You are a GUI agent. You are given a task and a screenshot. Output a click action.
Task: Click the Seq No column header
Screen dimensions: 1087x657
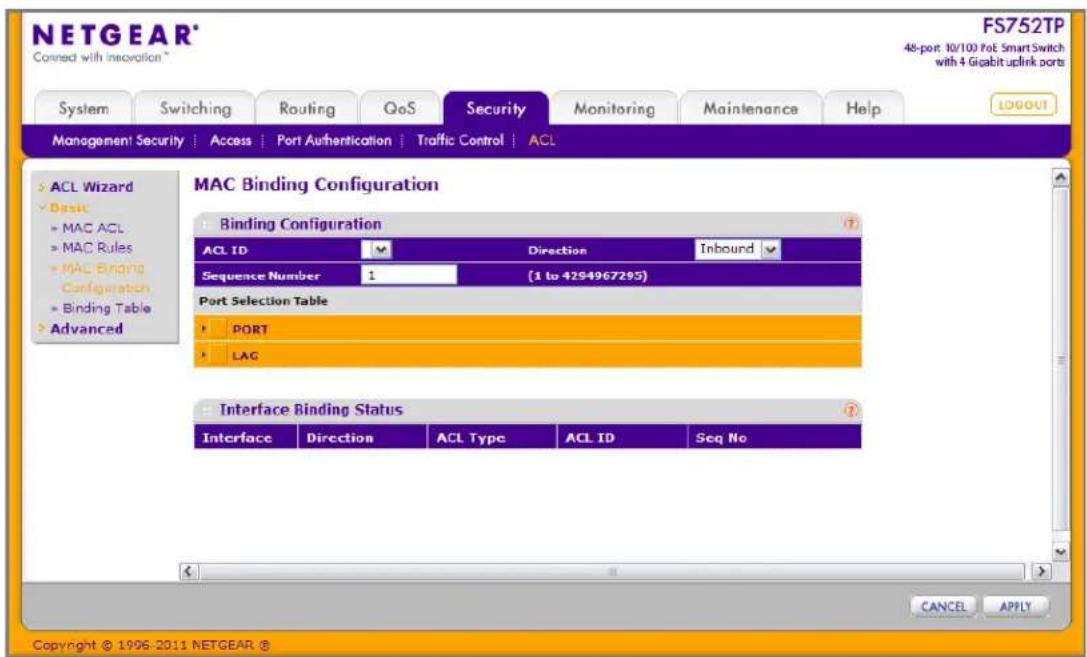pyautogui.click(x=774, y=438)
